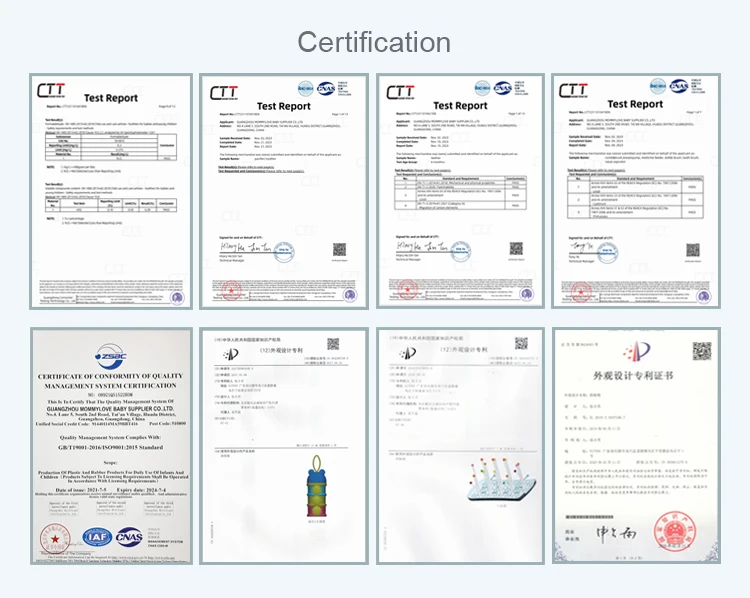This screenshot has width=750, height=598.
Task: Click the QR code on Tony Ye's Test Report
Action: coord(693,250)
